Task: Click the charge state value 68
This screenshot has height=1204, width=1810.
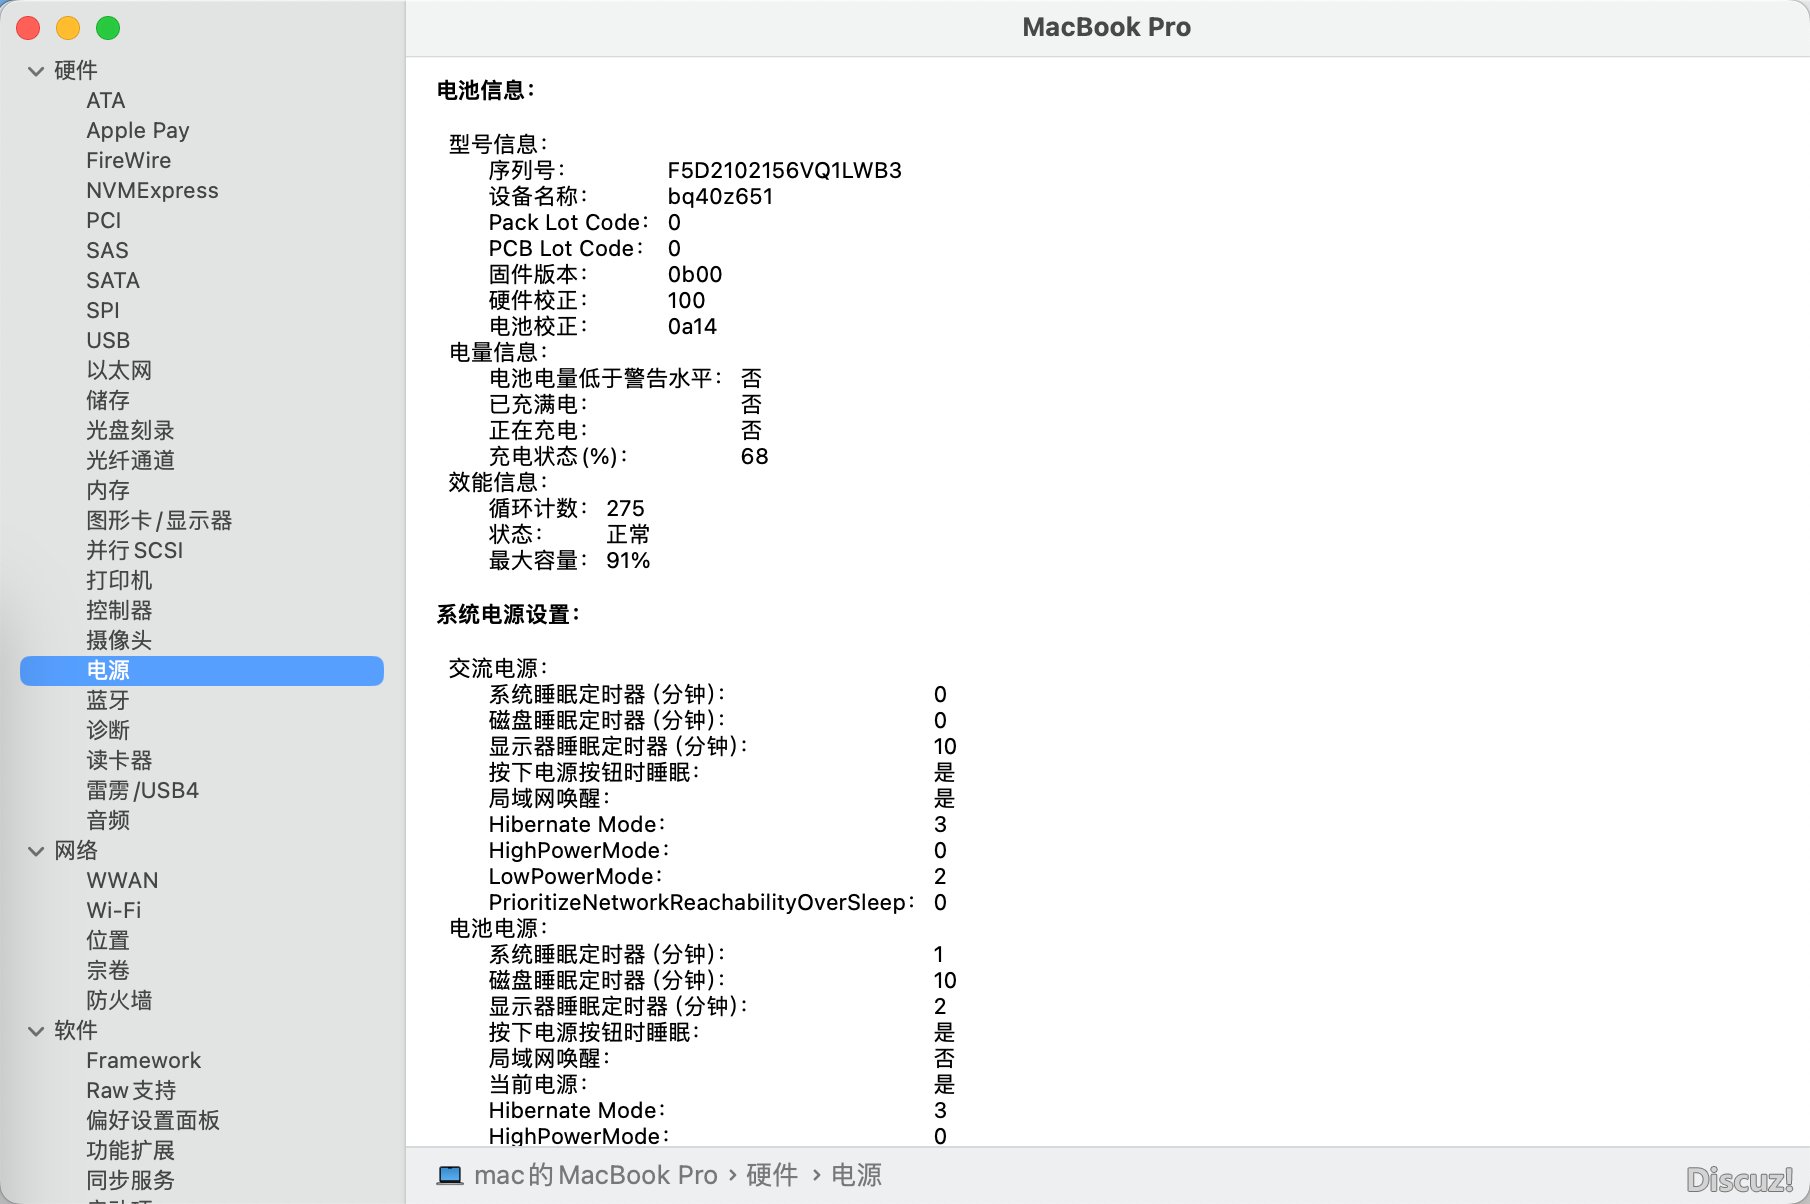Action: [755, 457]
